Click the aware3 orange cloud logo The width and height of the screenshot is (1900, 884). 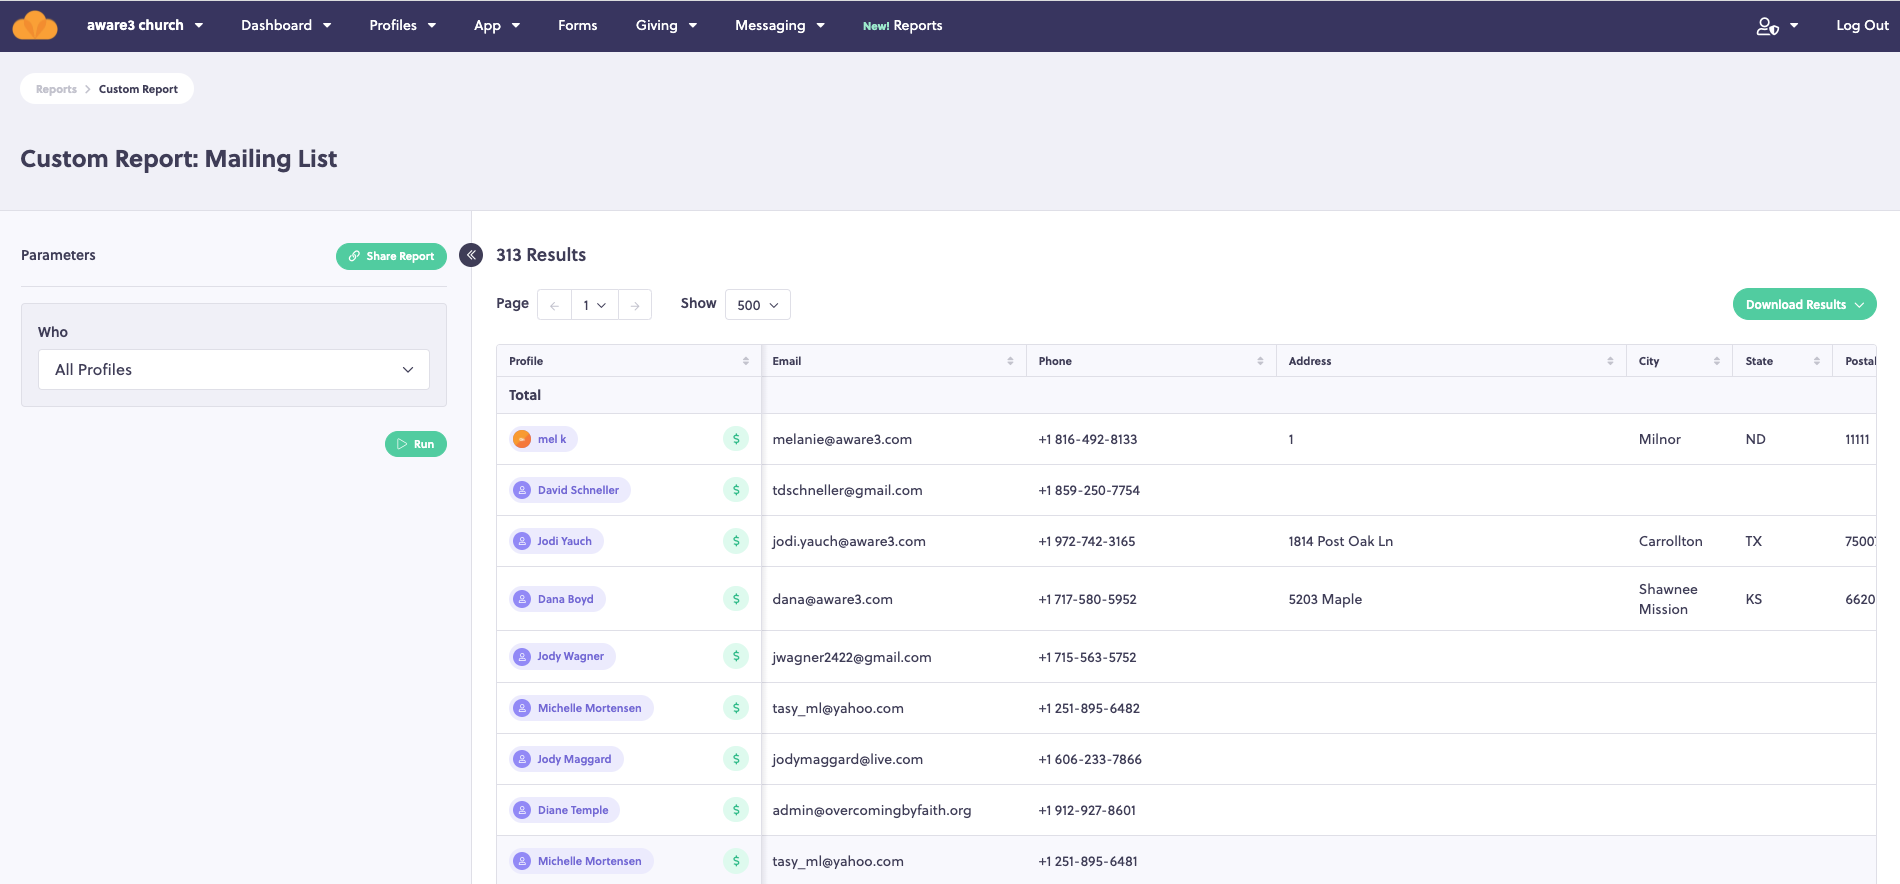(x=35, y=25)
